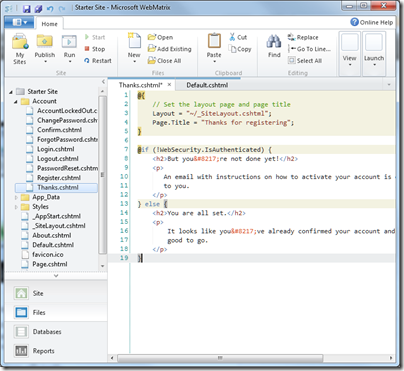
Task: Open the My Sites button
Action: [20, 49]
